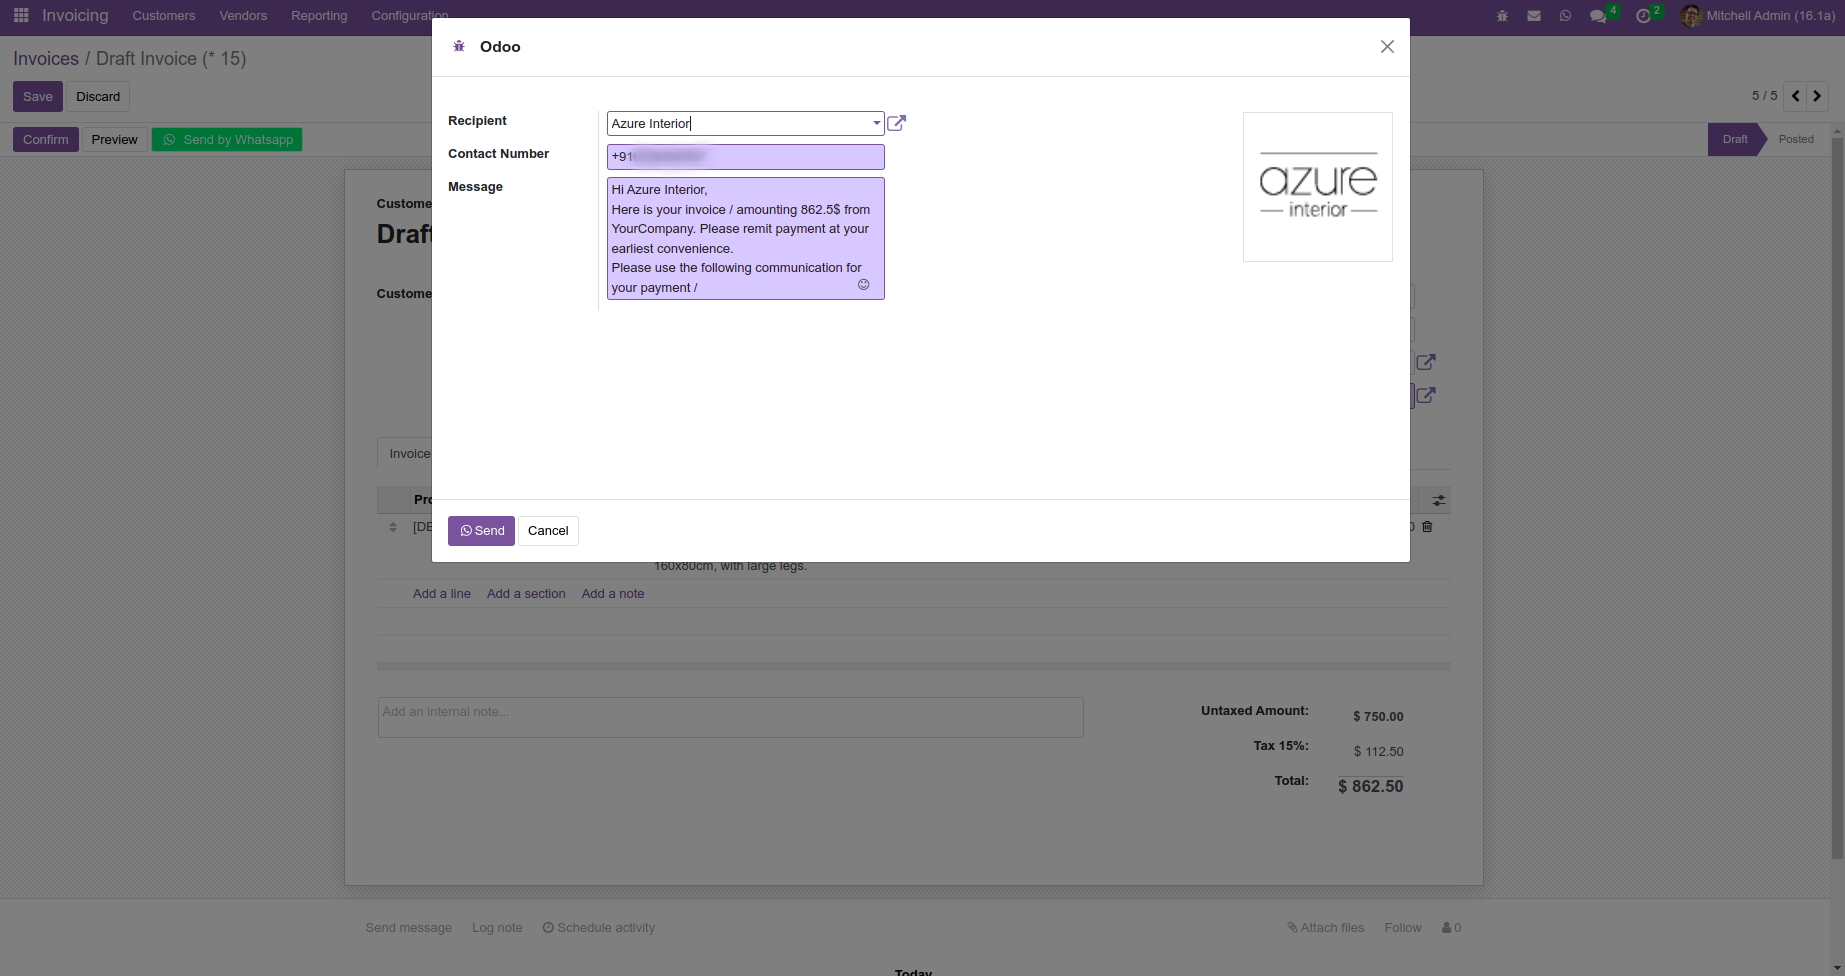Click the Contact Number field
Screen dimensions: 1845x976
coord(746,157)
